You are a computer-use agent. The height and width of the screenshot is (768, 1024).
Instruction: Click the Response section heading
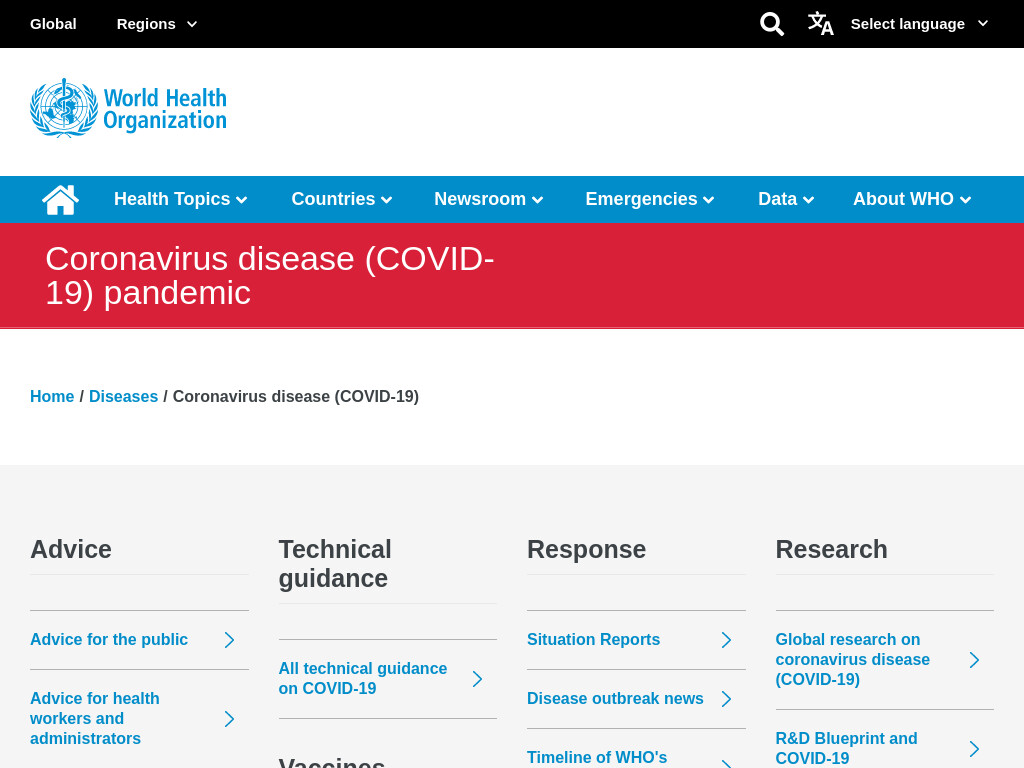pos(586,549)
